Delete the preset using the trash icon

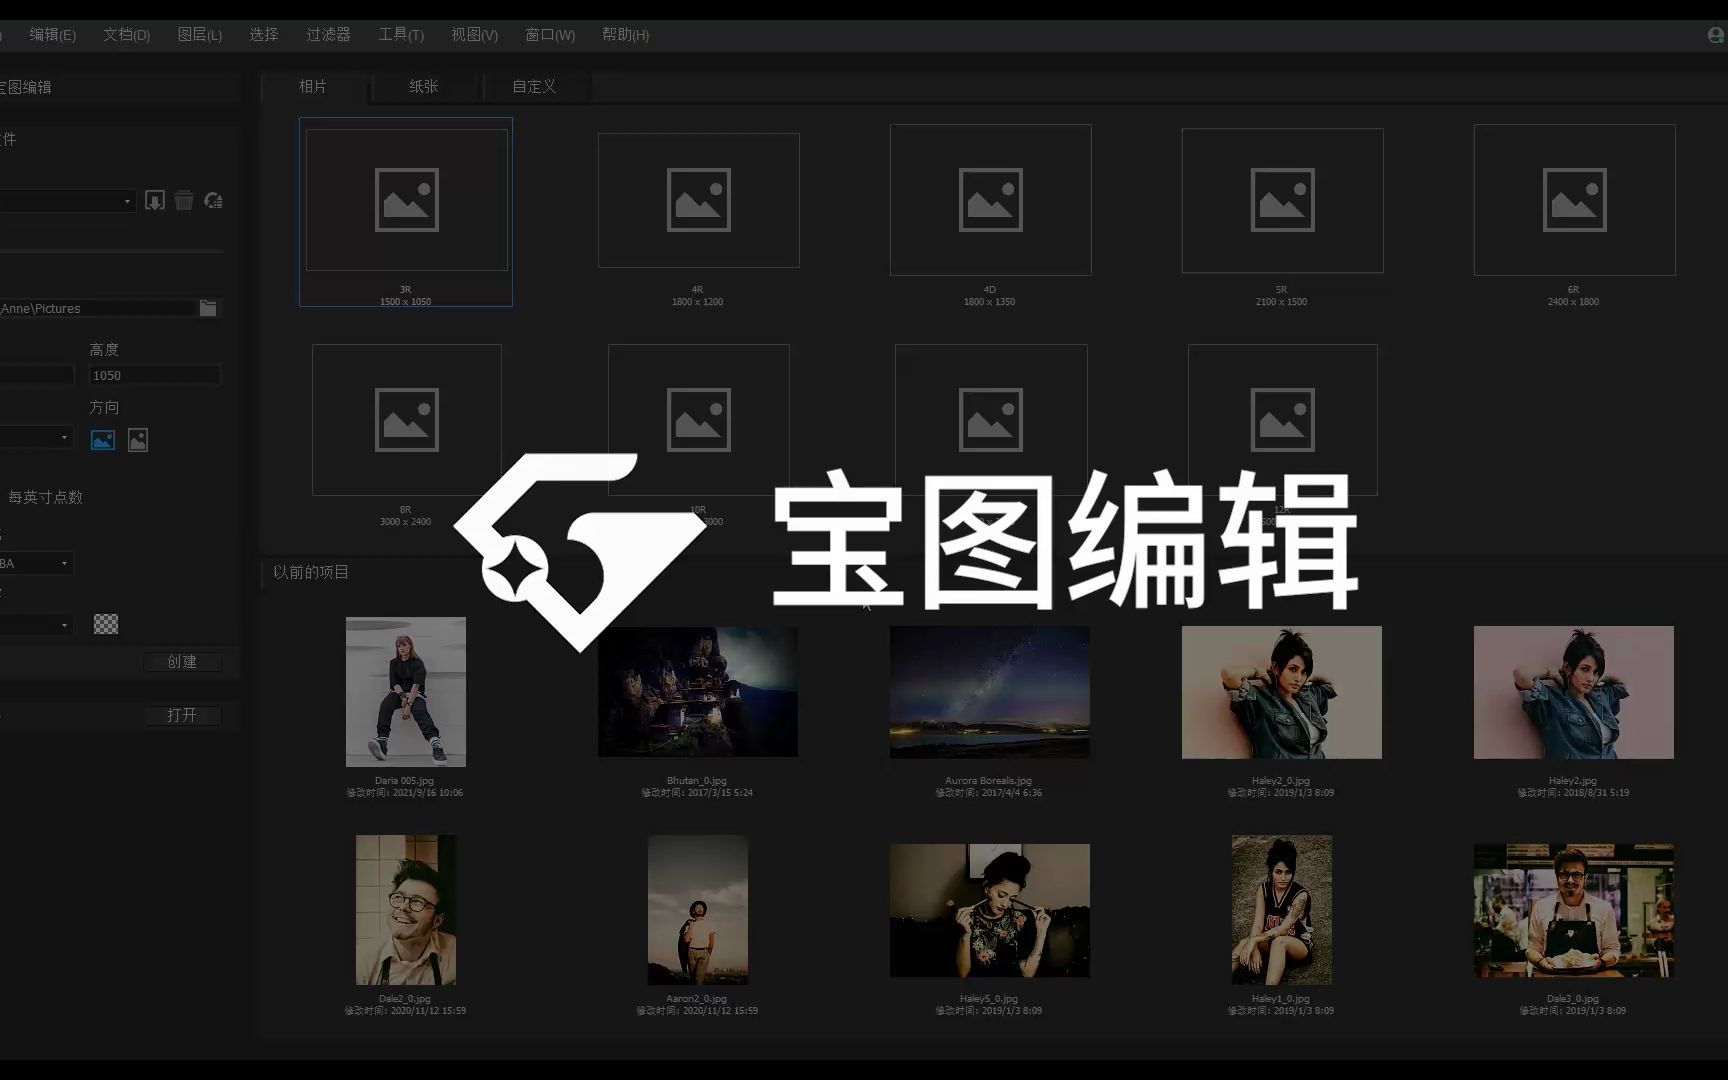(x=184, y=201)
